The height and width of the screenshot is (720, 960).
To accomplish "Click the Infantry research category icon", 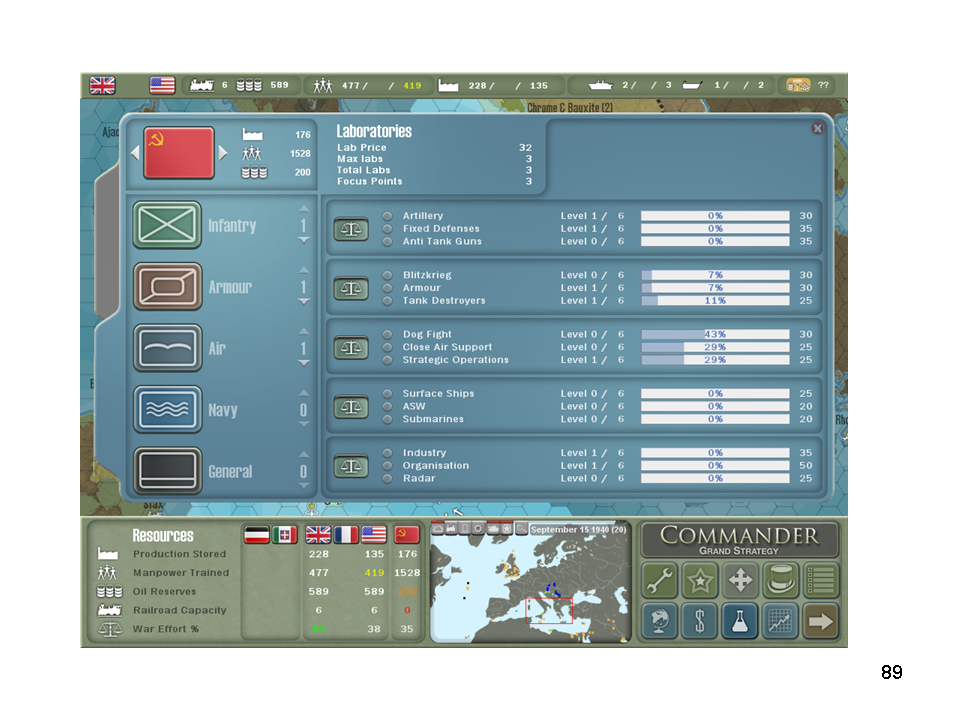I will tap(167, 225).
